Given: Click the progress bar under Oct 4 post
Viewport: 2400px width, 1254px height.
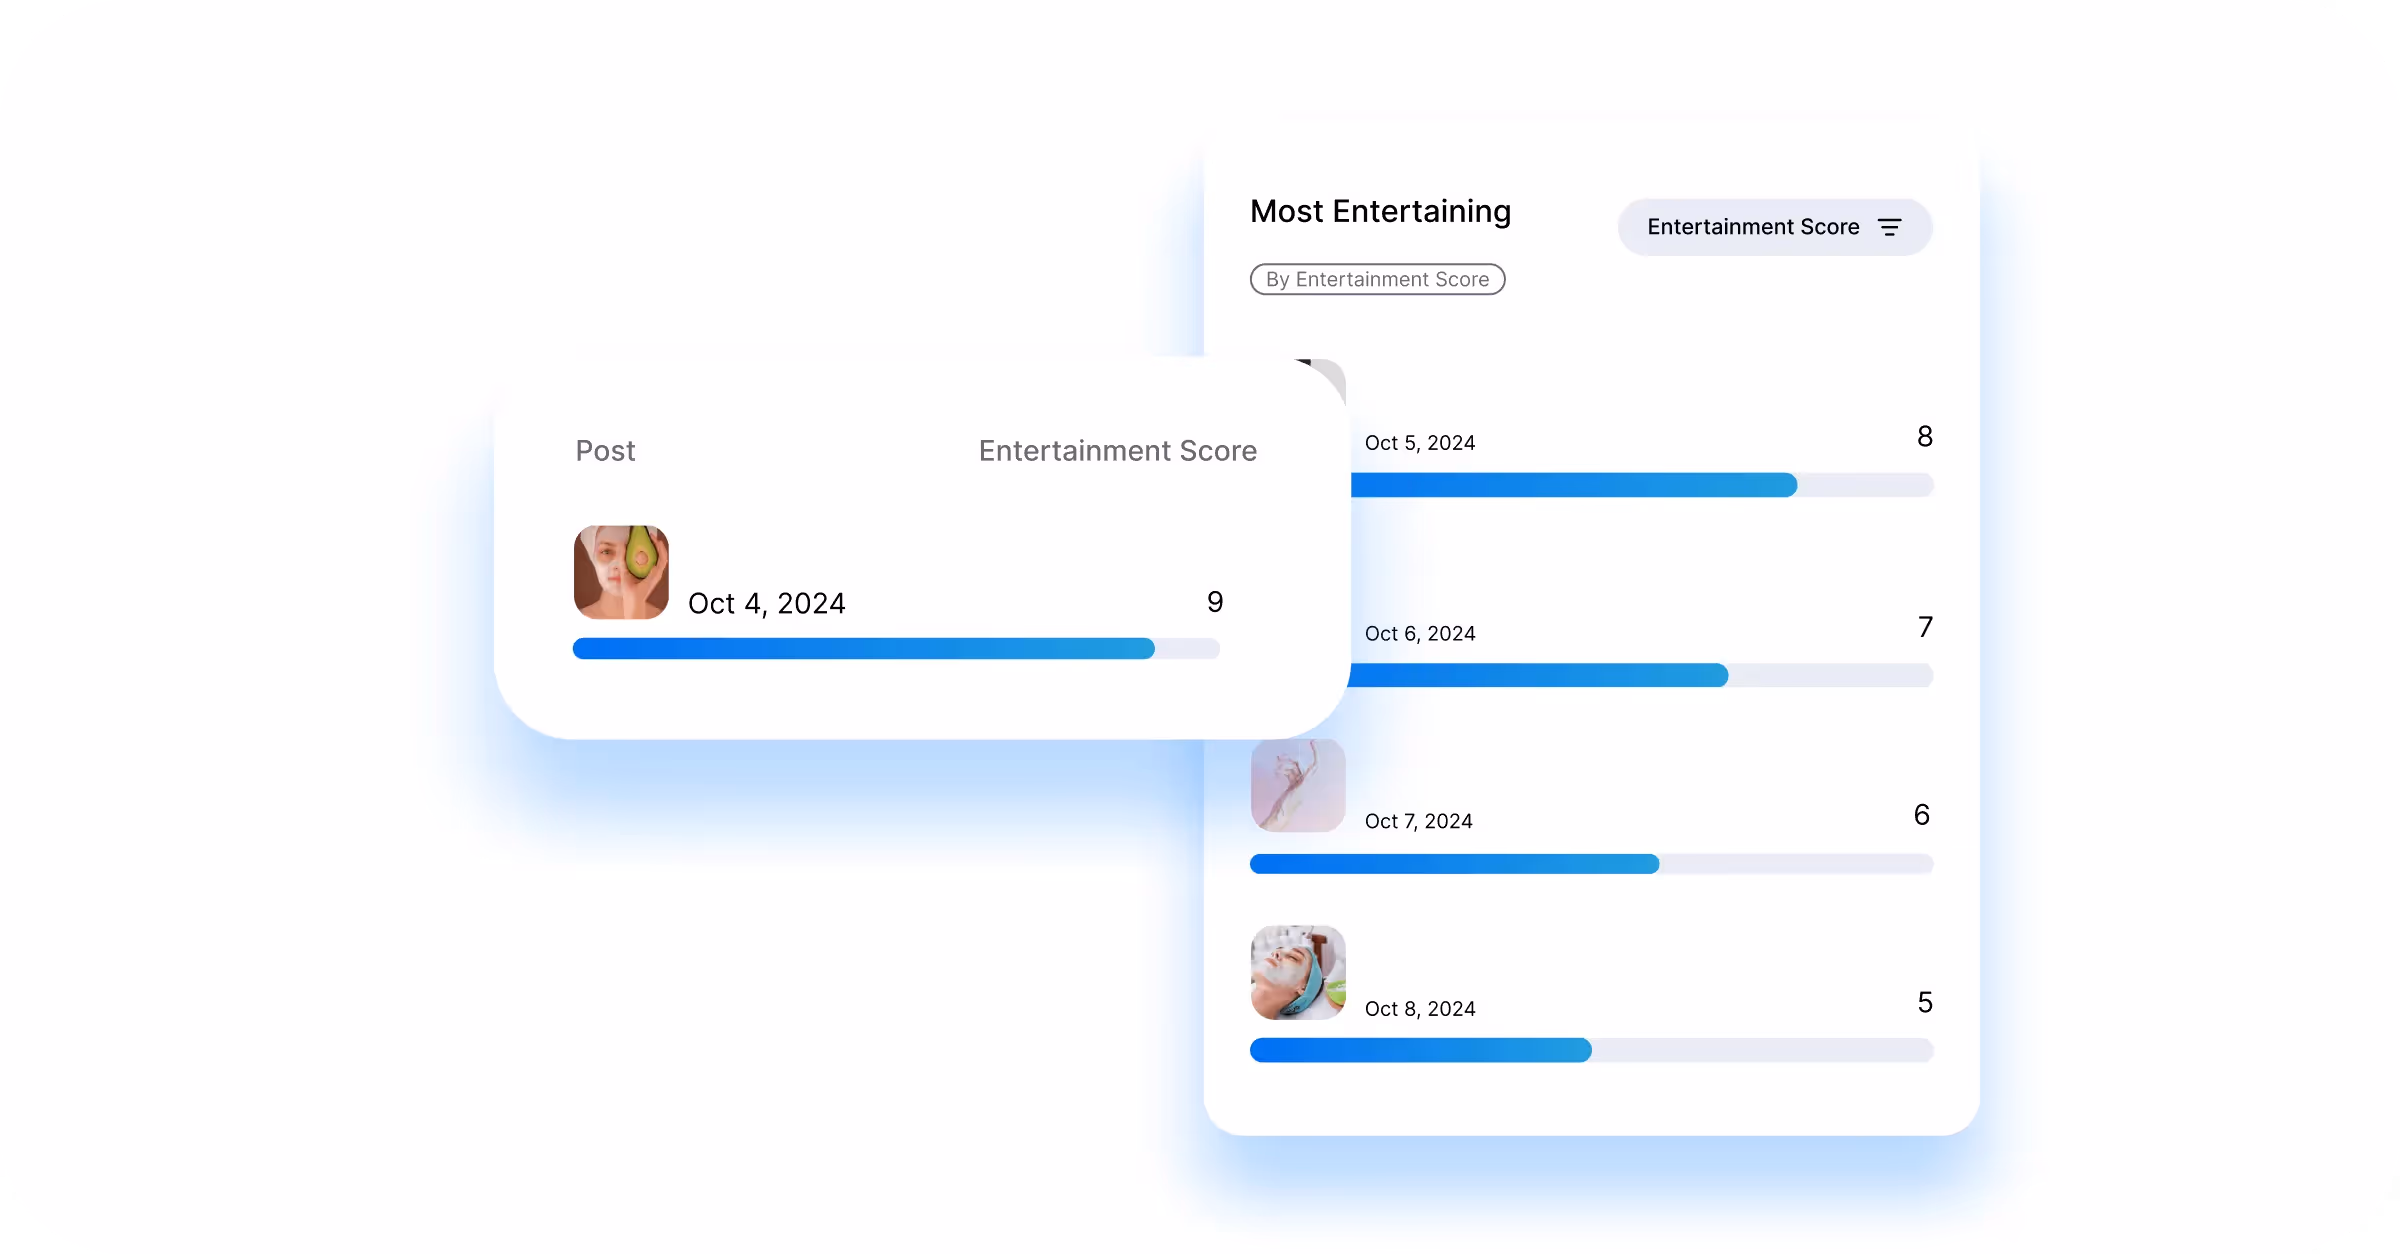Looking at the screenshot, I should click(x=896, y=649).
